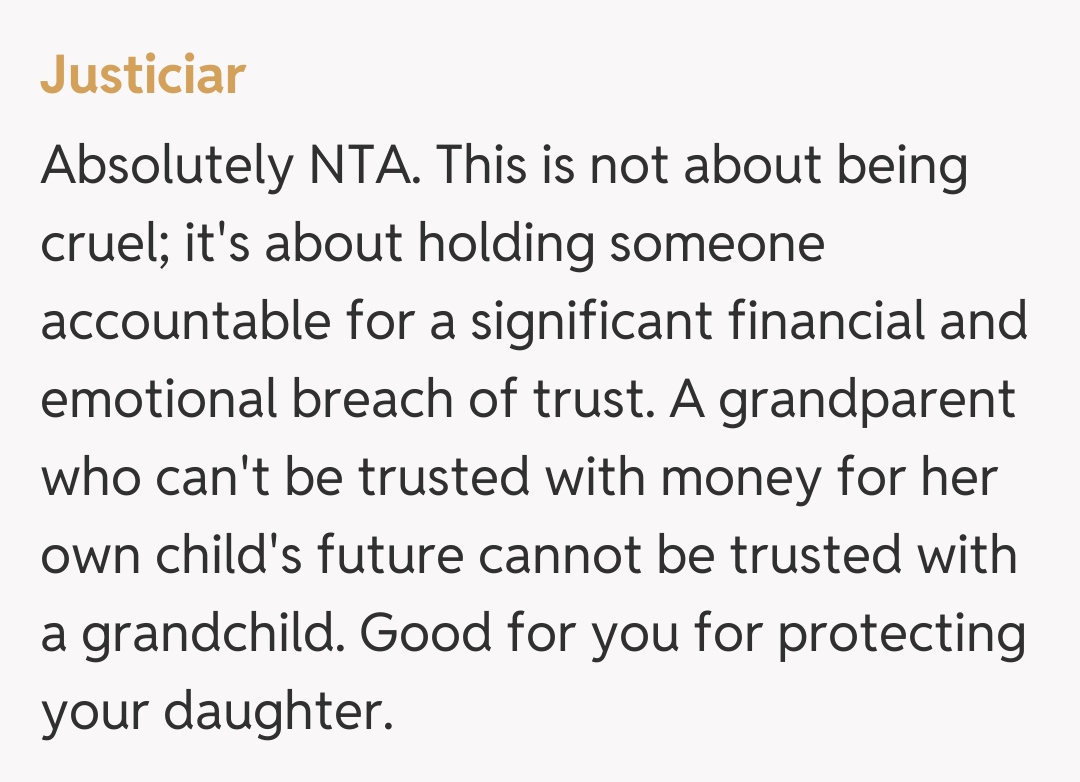
Task: Click the word "emotional" in the comment
Action: [158, 399]
